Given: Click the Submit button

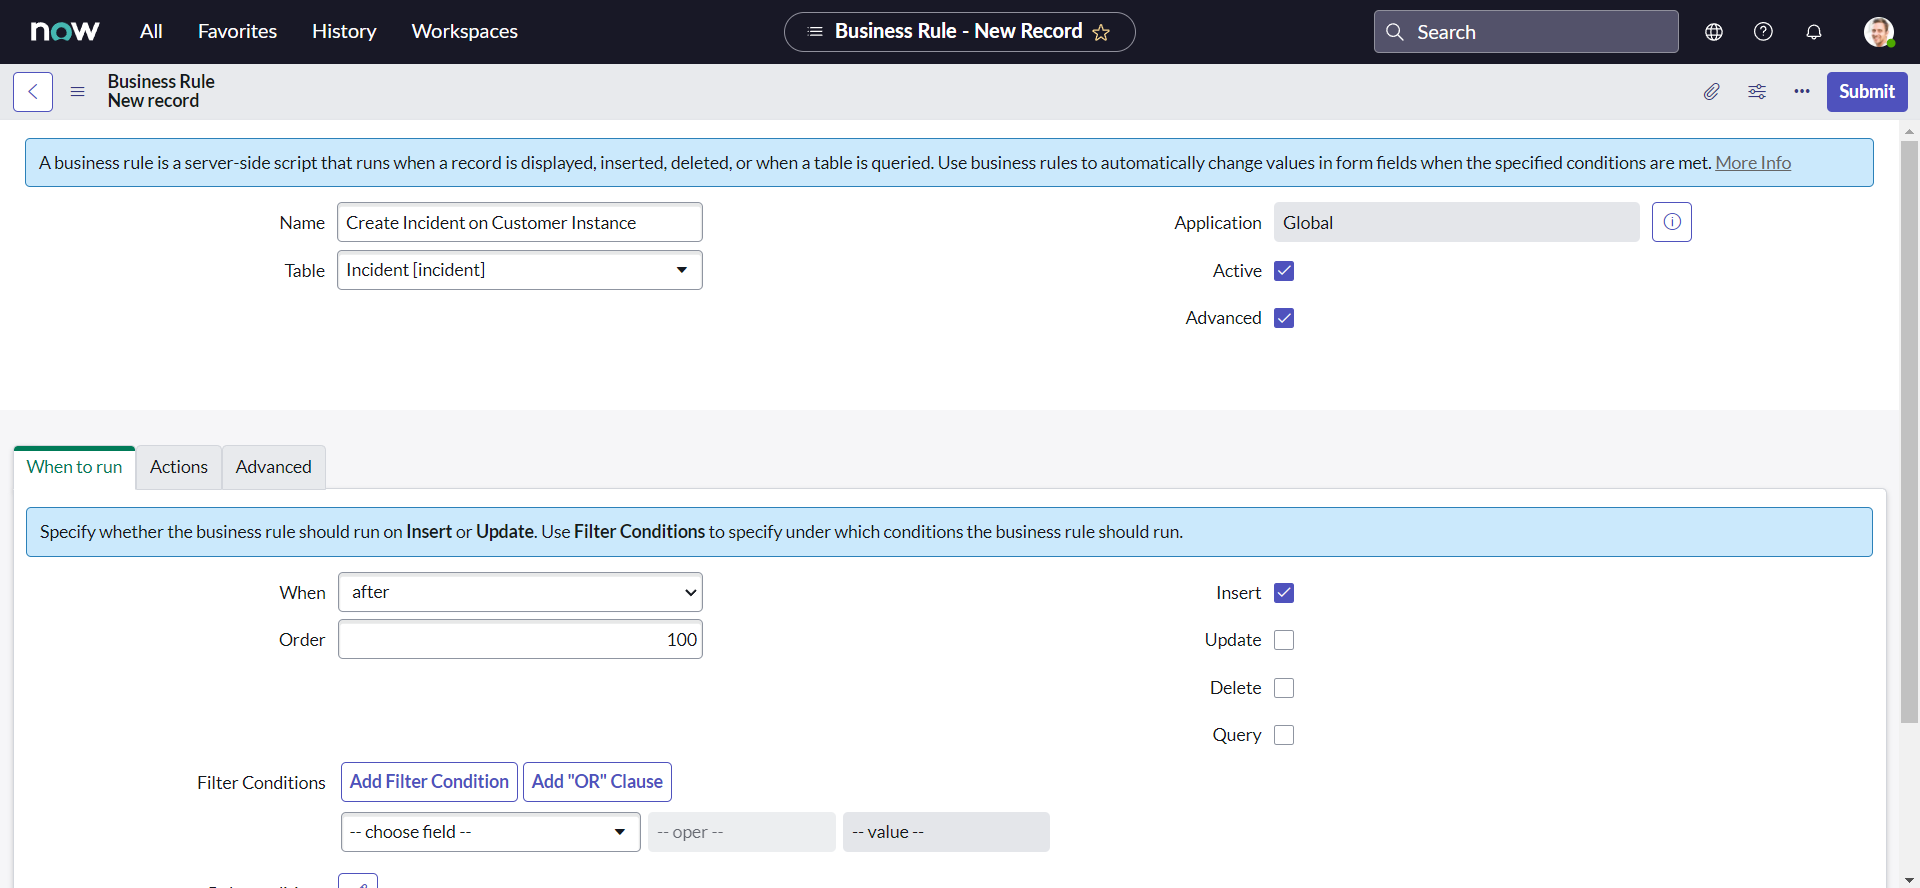Looking at the screenshot, I should [x=1867, y=92].
